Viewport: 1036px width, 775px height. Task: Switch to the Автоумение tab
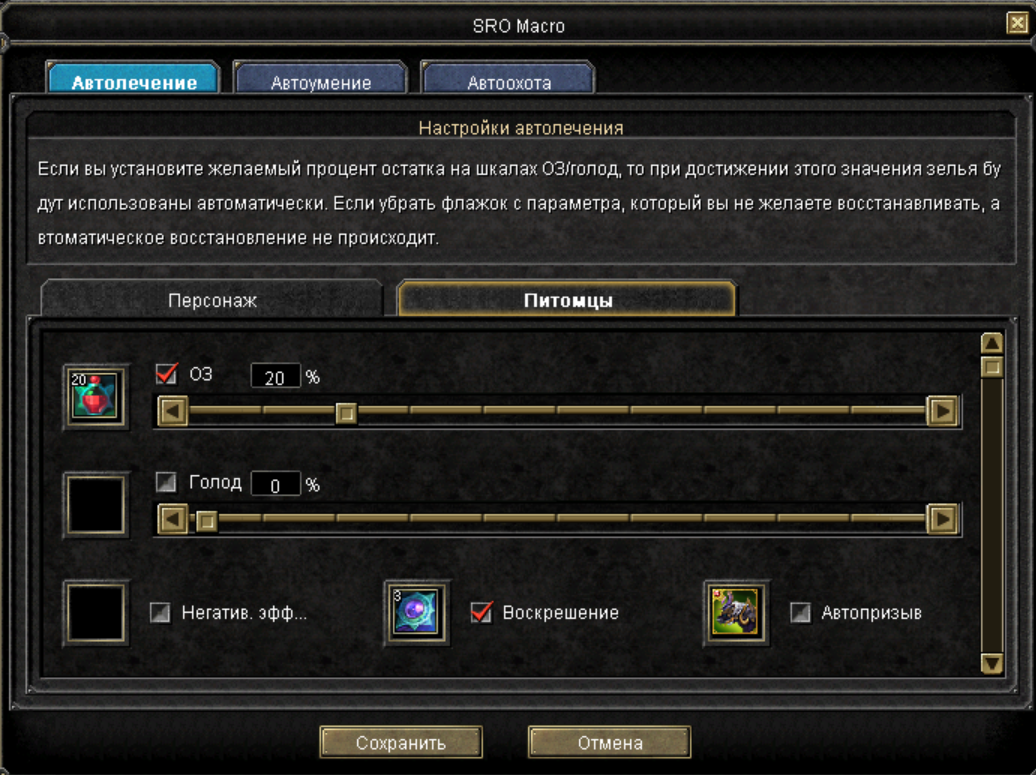point(321,78)
